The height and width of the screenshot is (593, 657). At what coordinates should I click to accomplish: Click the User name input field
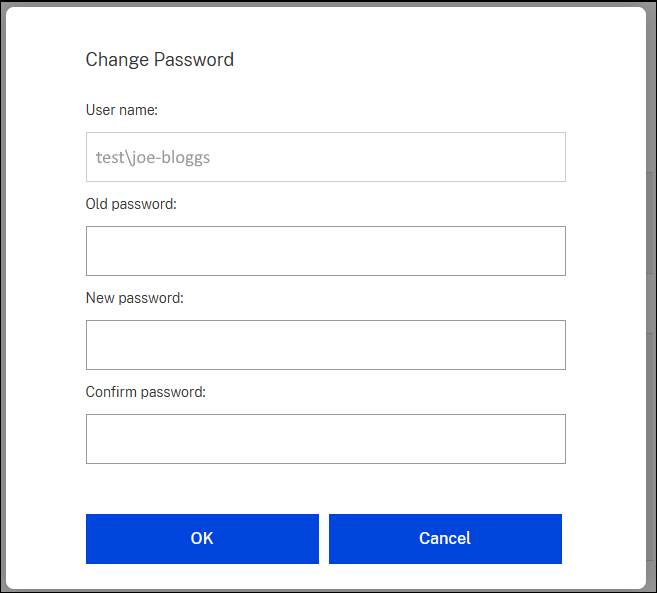(x=325, y=157)
